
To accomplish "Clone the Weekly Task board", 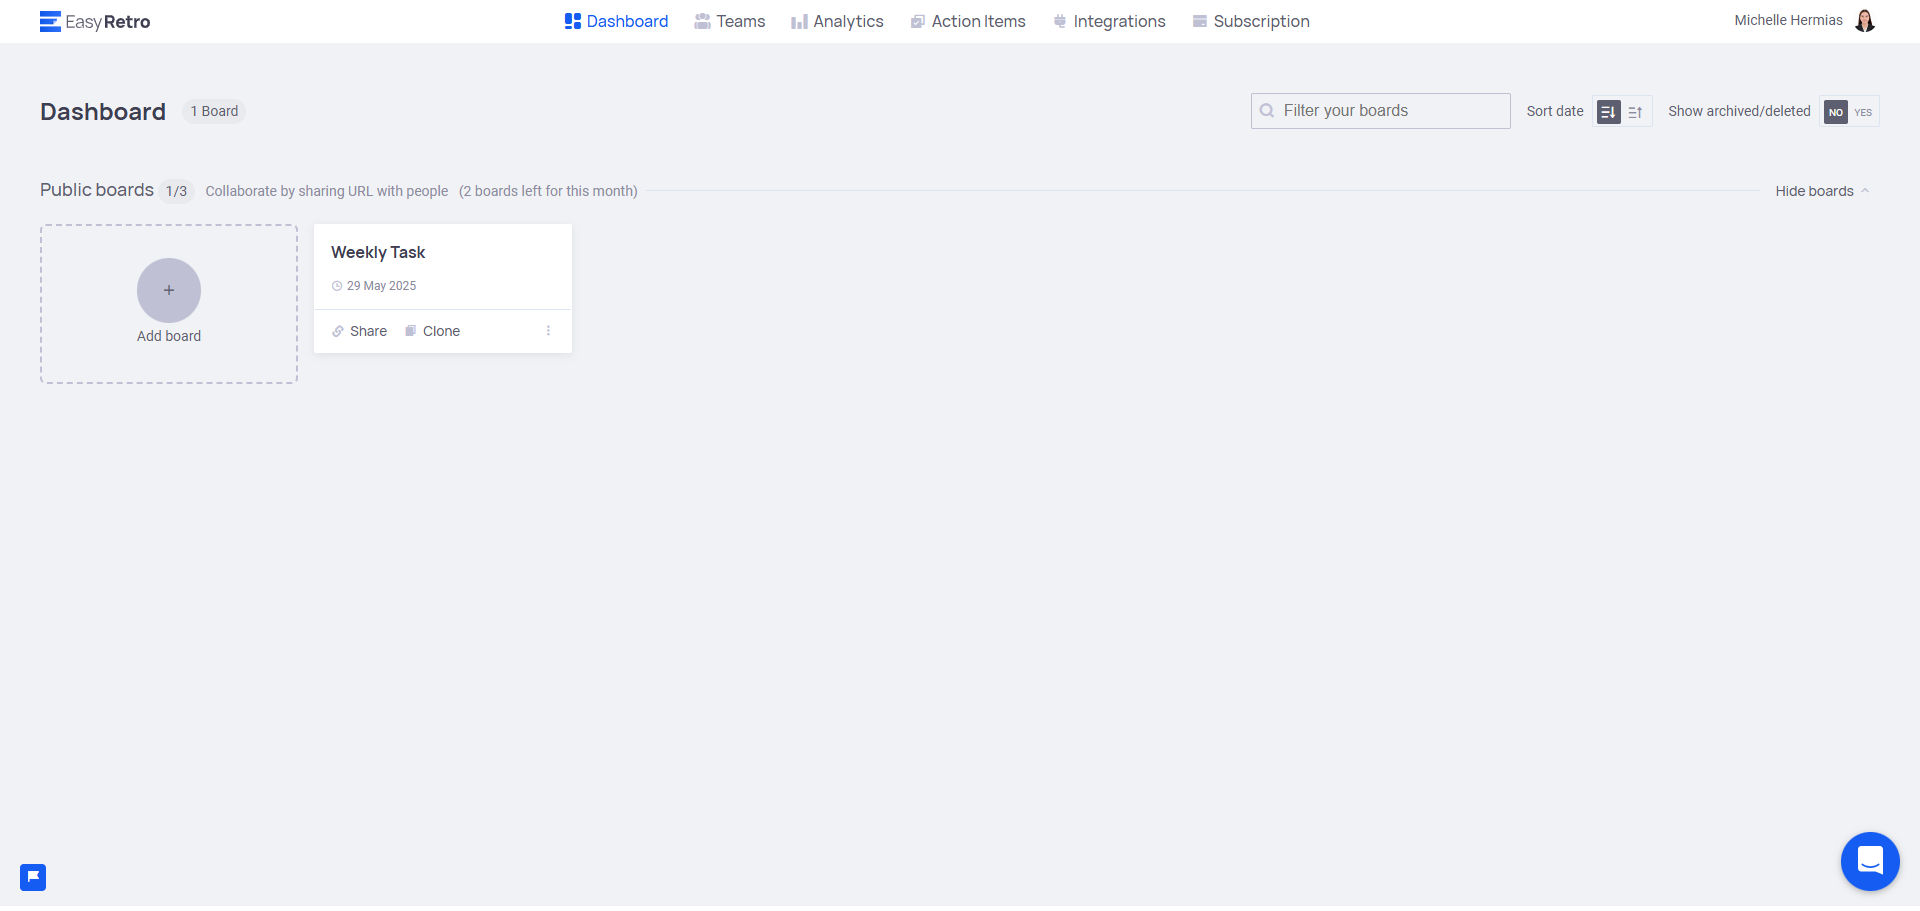I will click(x=432, y=331).
